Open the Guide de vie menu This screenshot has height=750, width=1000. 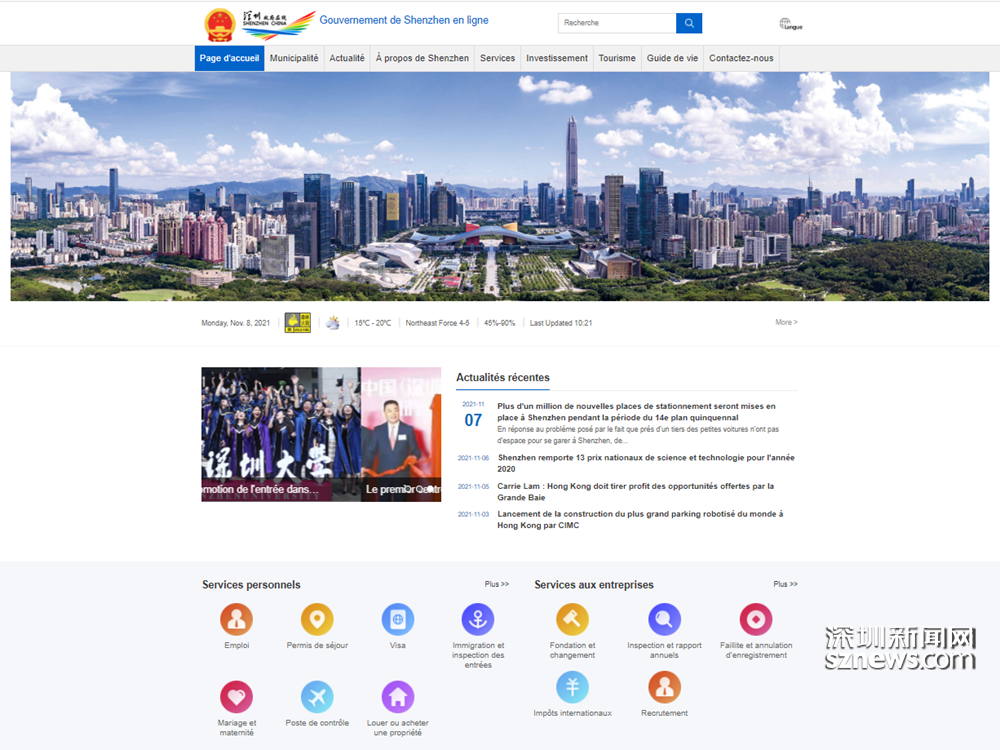click(672, 58)
